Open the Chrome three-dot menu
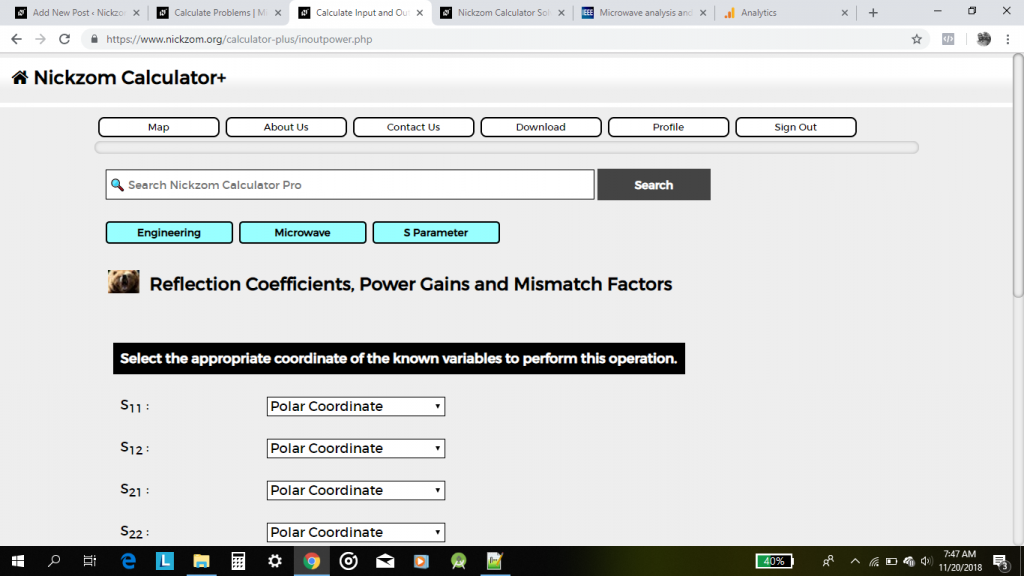The width and height of the screenshot is (1024, 576). pos(1008,39)
